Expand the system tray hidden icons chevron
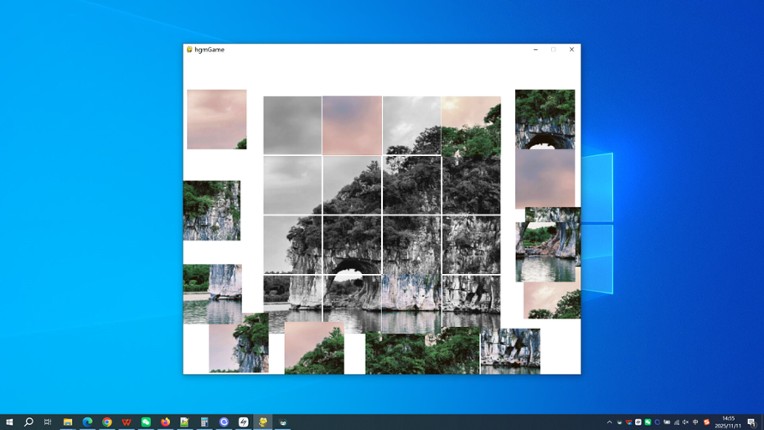Viewport: 764px width, 430px height. 609,422
